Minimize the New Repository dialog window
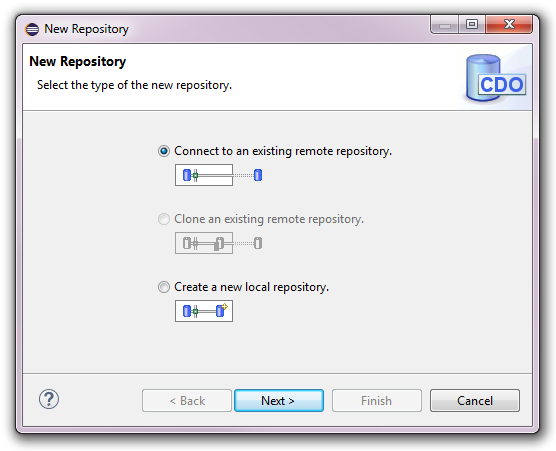The image size is (556, 451). [445, 24]
